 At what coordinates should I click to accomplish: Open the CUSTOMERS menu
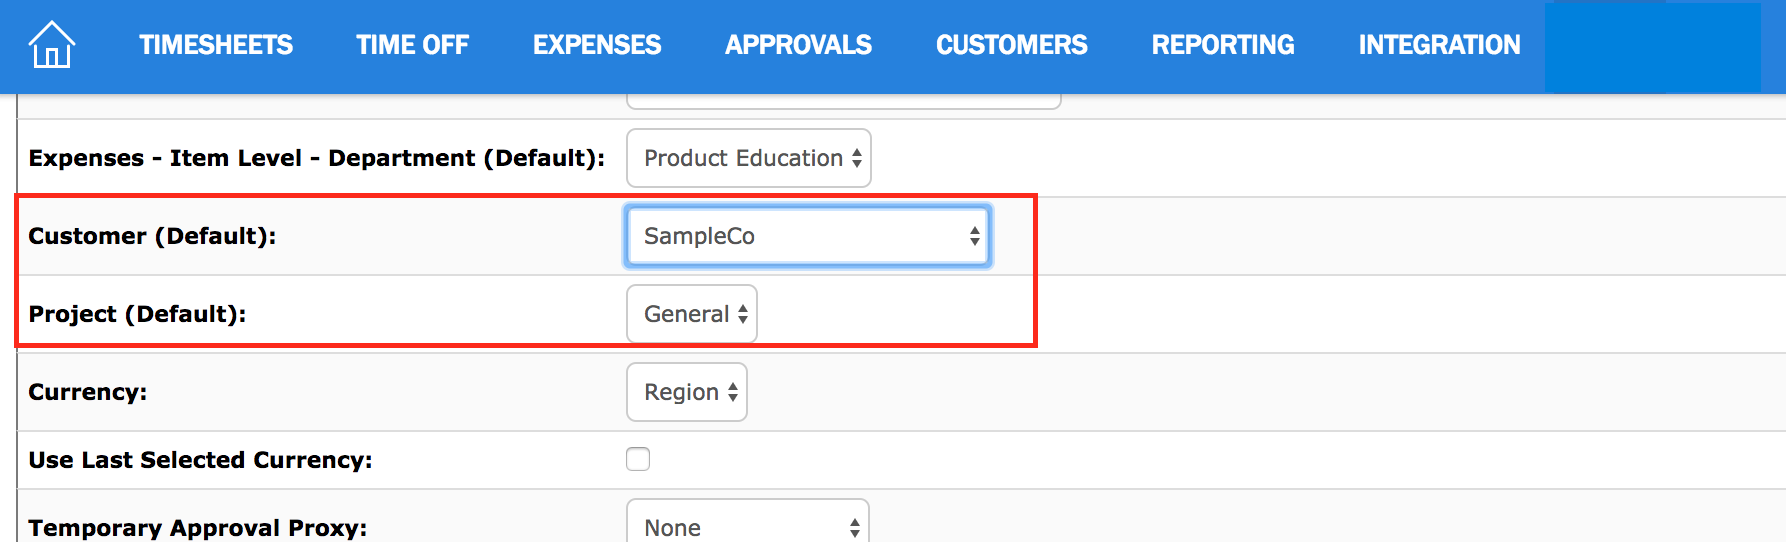1011,45
